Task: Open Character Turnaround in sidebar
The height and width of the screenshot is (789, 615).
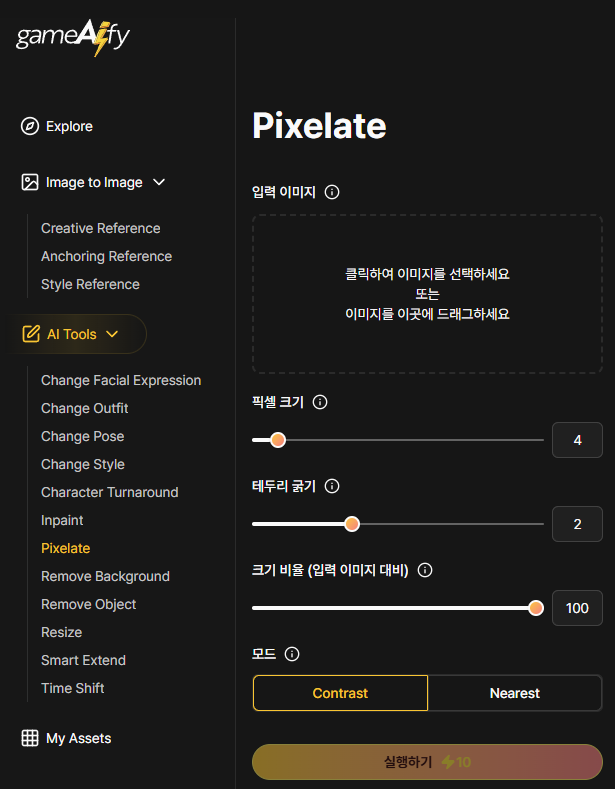Action: pos(110,492)
